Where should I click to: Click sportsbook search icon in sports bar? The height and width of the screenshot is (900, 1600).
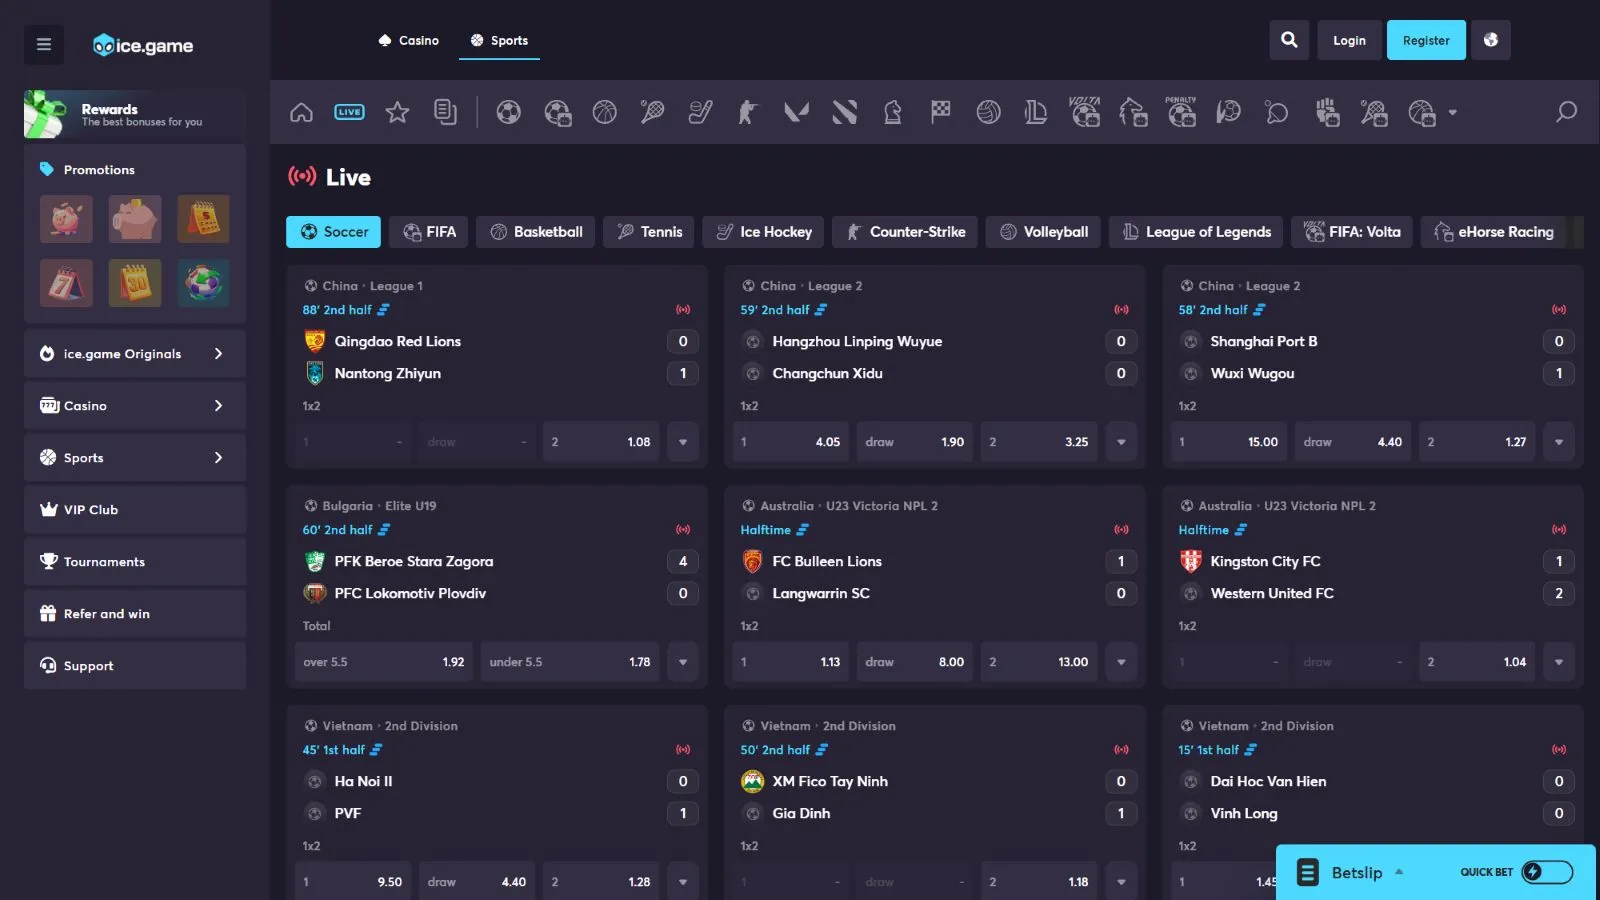(x=1566, y=112)
